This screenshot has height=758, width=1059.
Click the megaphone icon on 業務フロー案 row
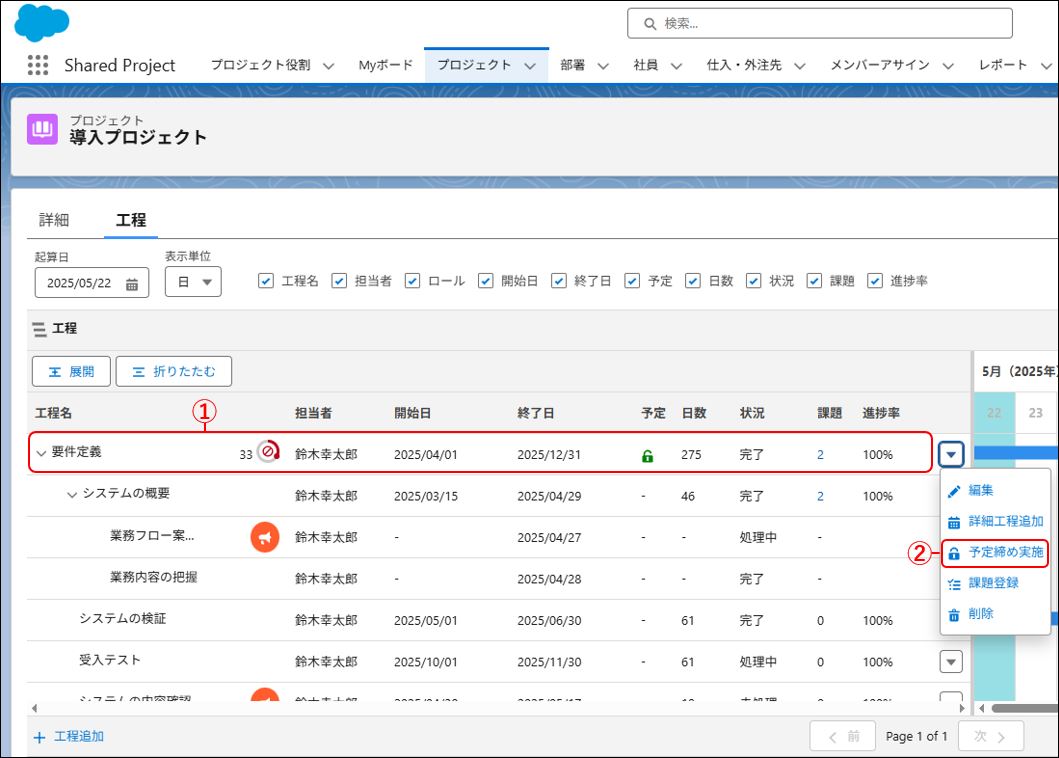(265, 537)
